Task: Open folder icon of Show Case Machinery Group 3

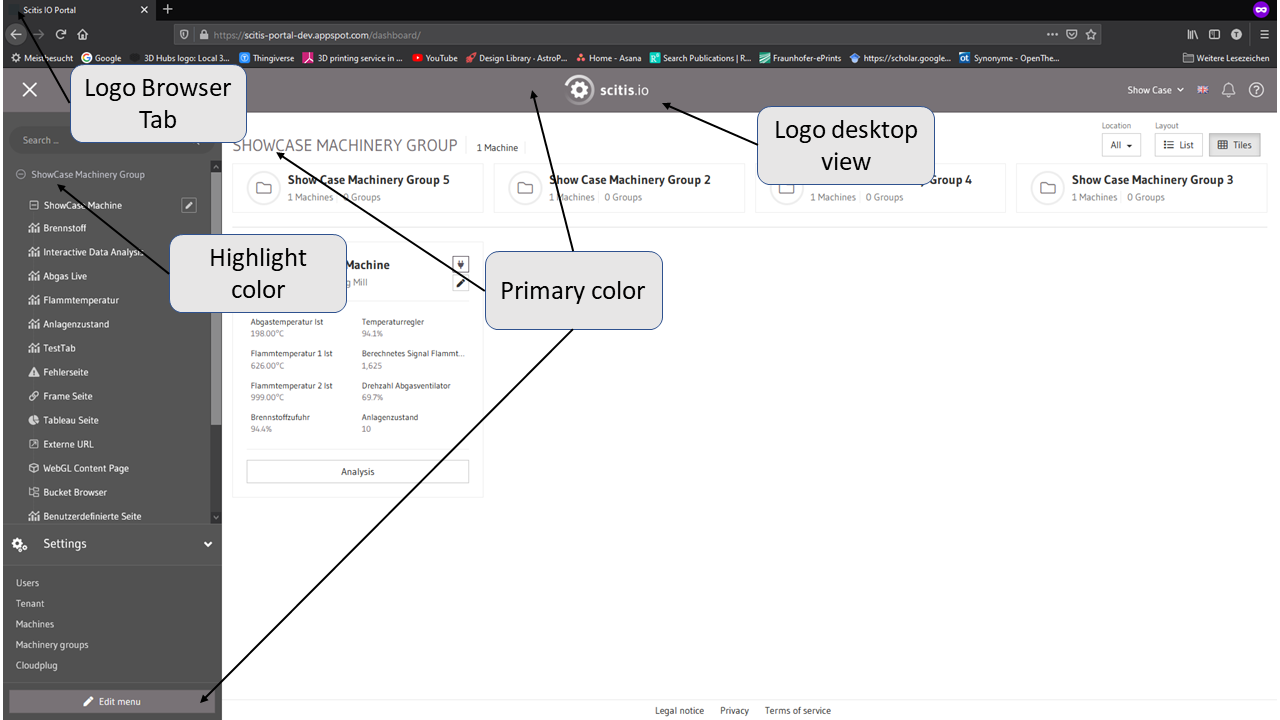Action: 1048,188
